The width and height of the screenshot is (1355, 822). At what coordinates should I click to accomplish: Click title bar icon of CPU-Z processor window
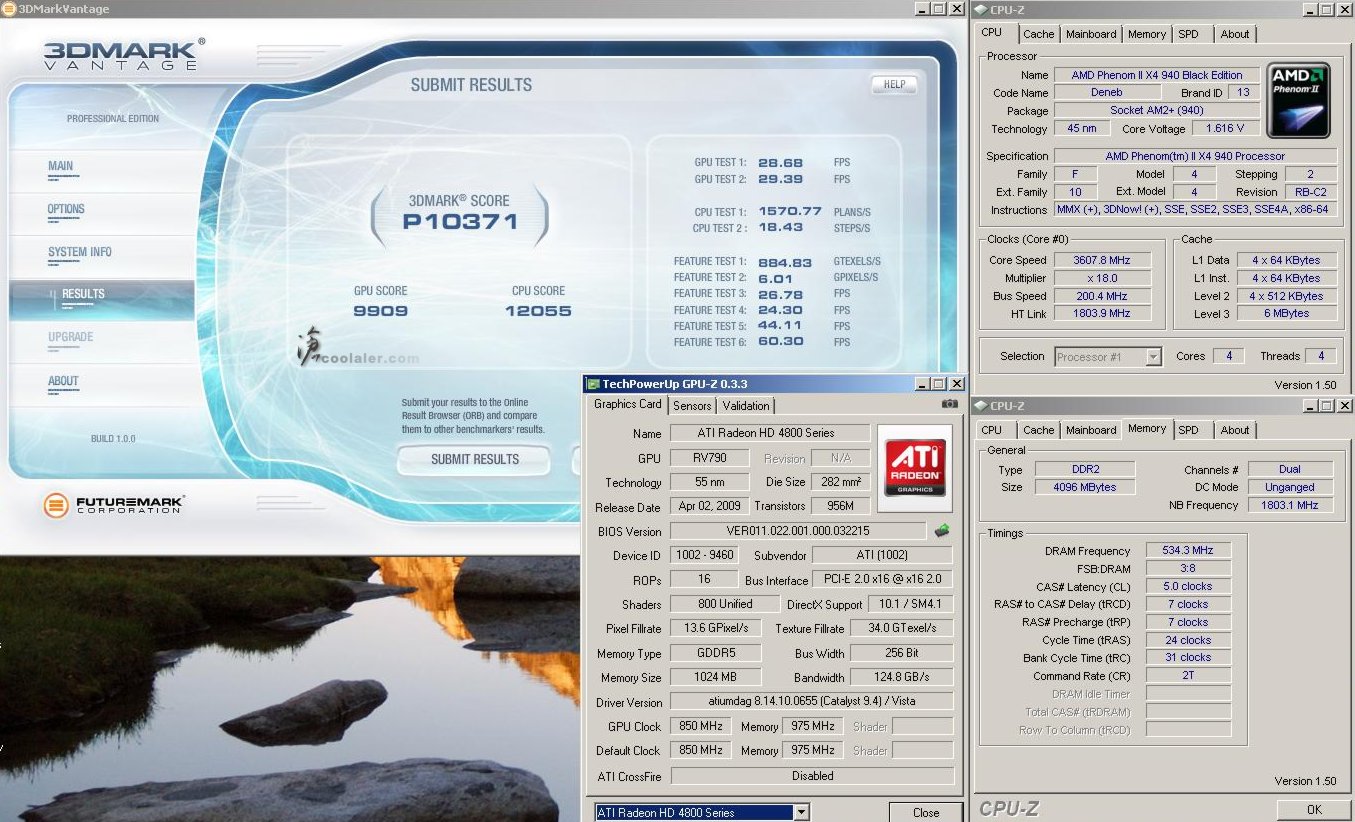click(x=980, y=9)
